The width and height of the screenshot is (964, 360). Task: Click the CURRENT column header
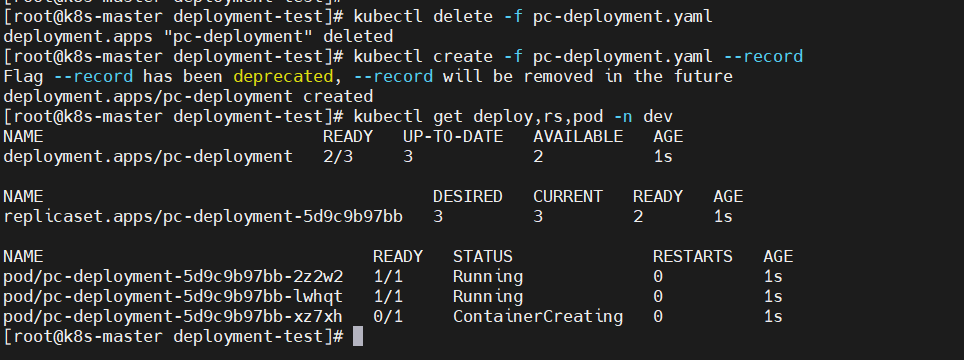click(x=568, y=197)
